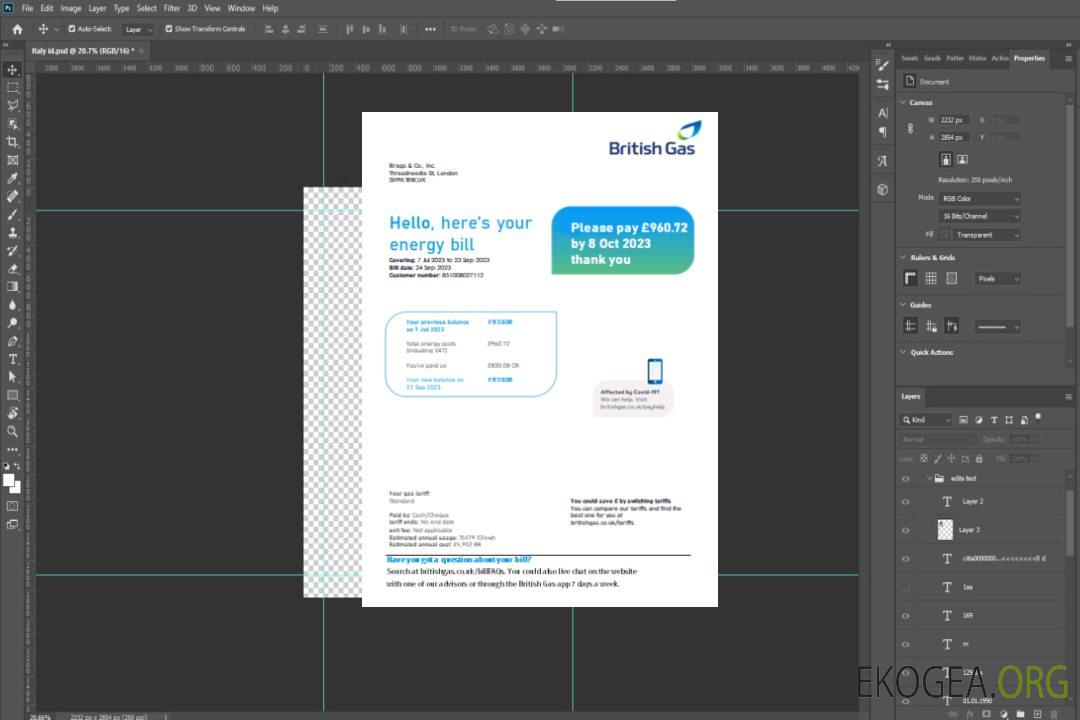Click the delete layer trash icon
This screenshot has height=720, width=1080.
pos(1054,714)
